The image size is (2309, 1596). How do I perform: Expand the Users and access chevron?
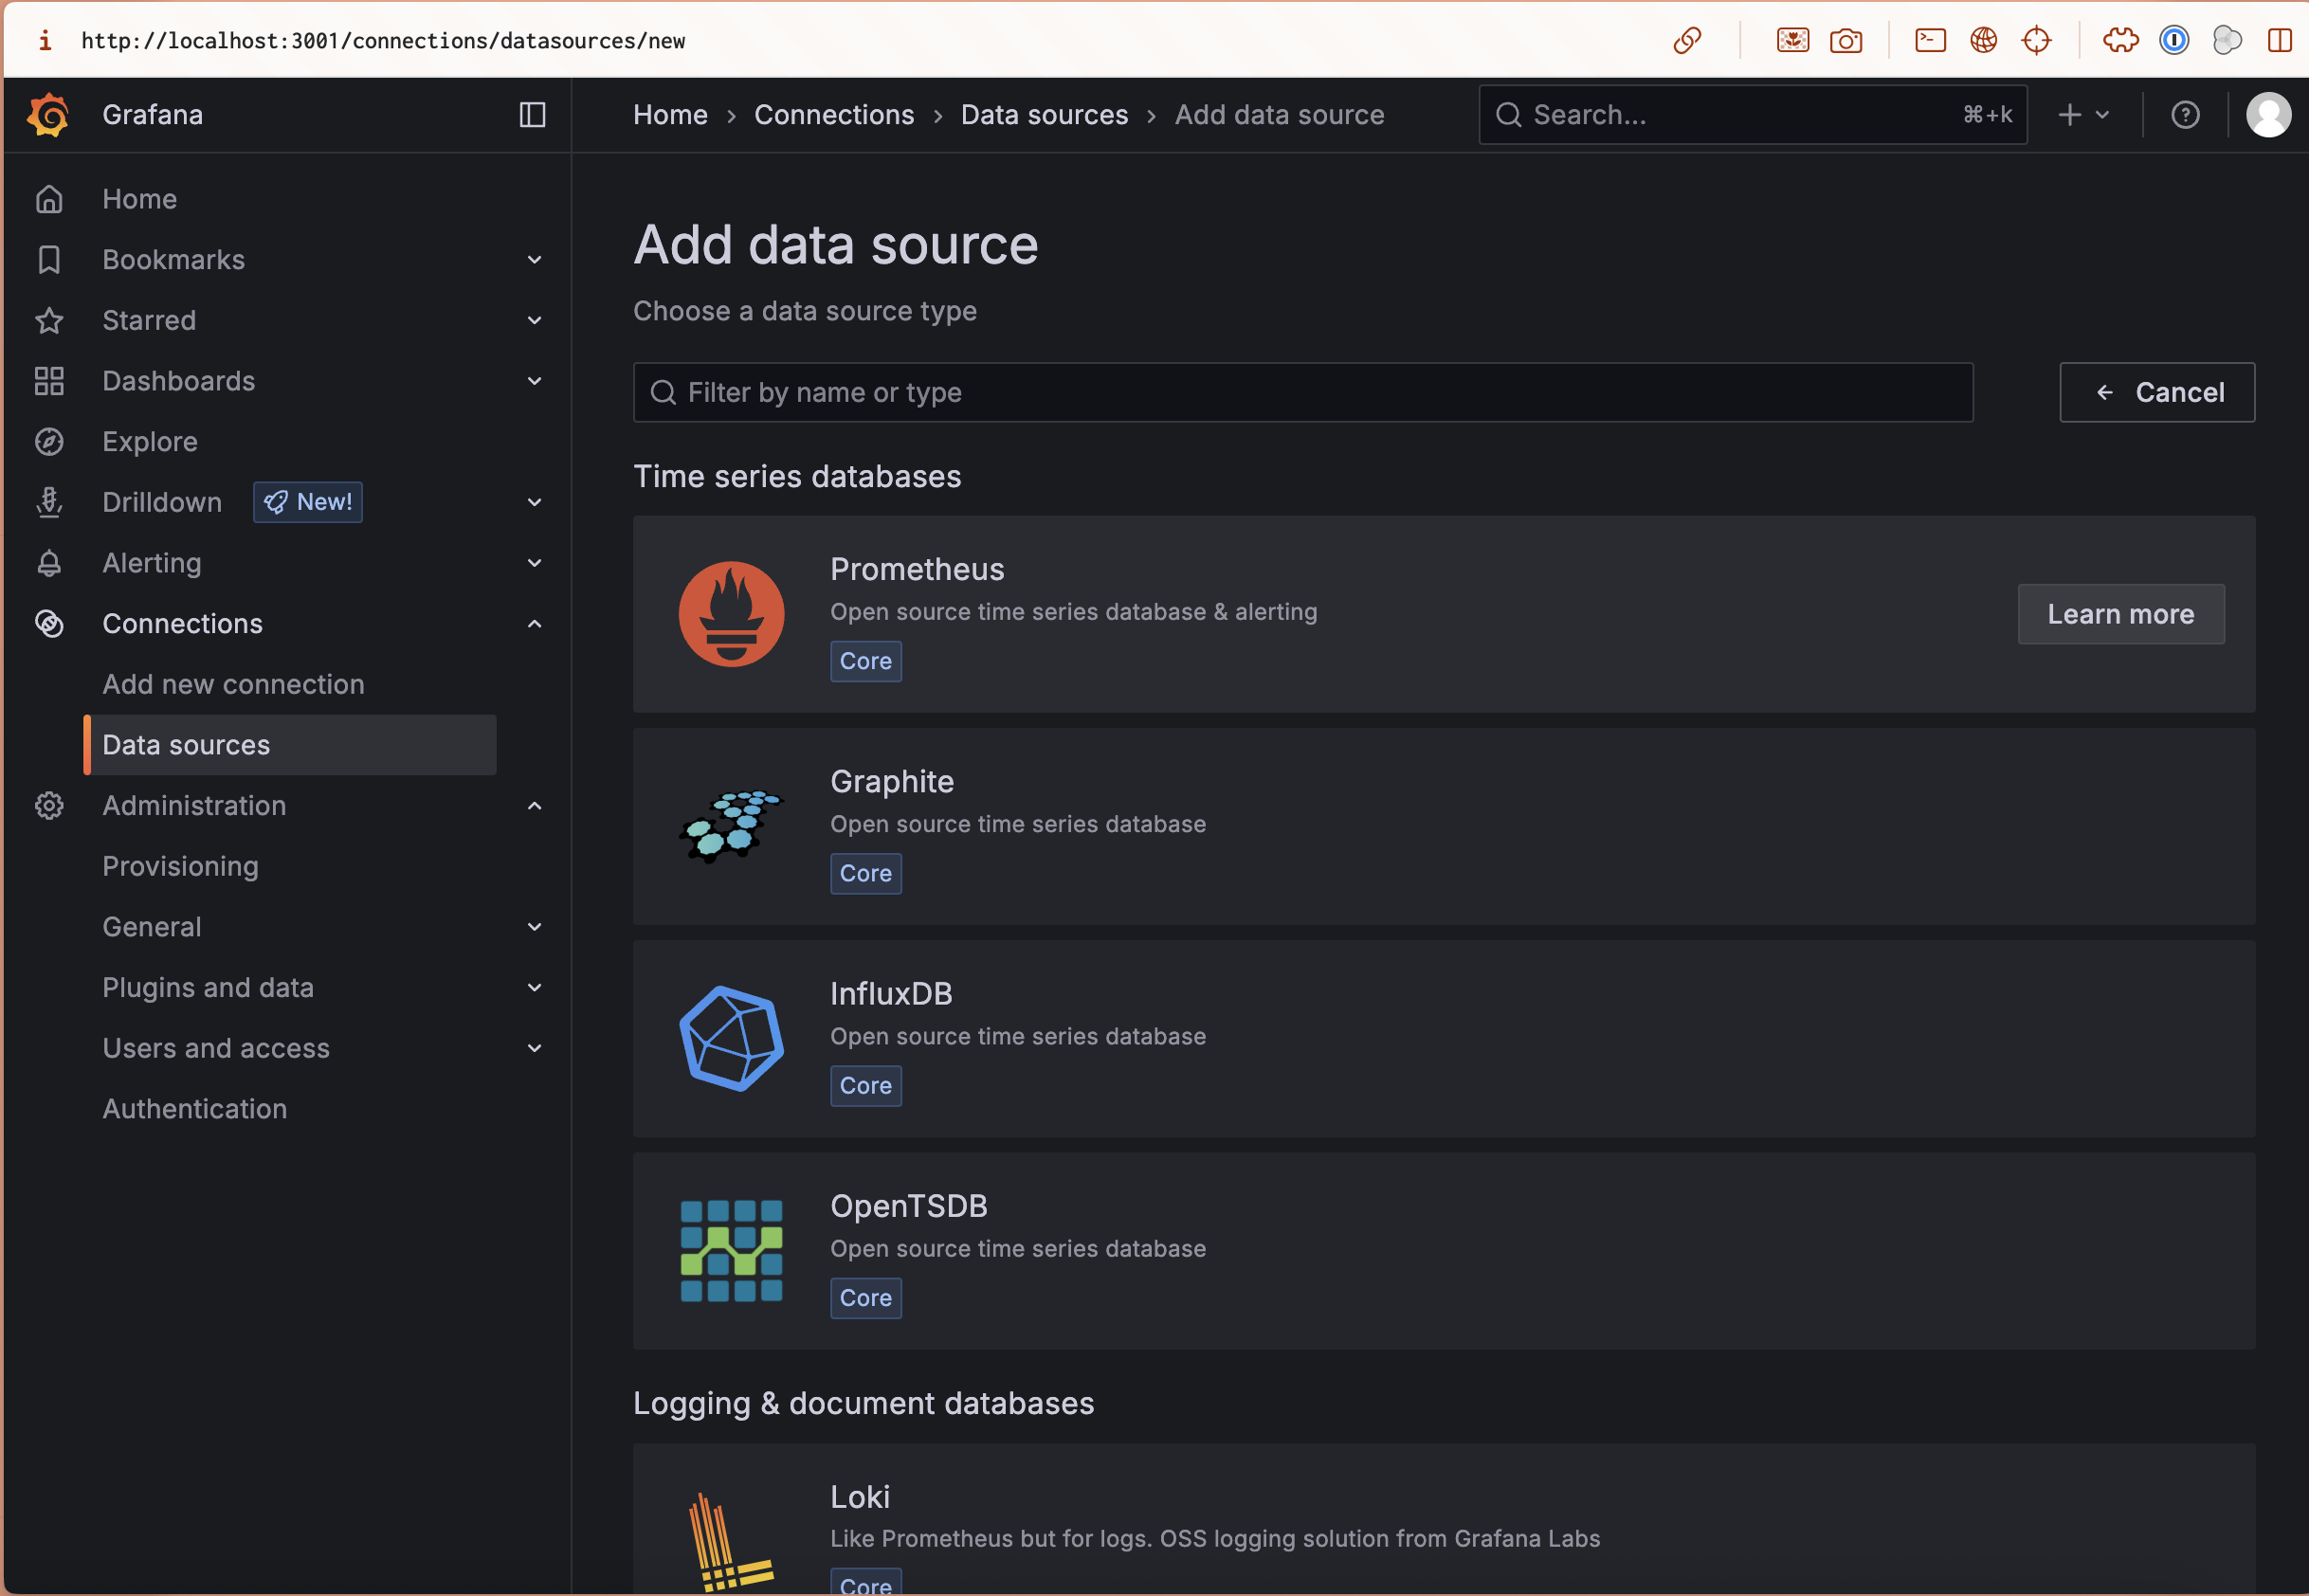point(534,1048)
